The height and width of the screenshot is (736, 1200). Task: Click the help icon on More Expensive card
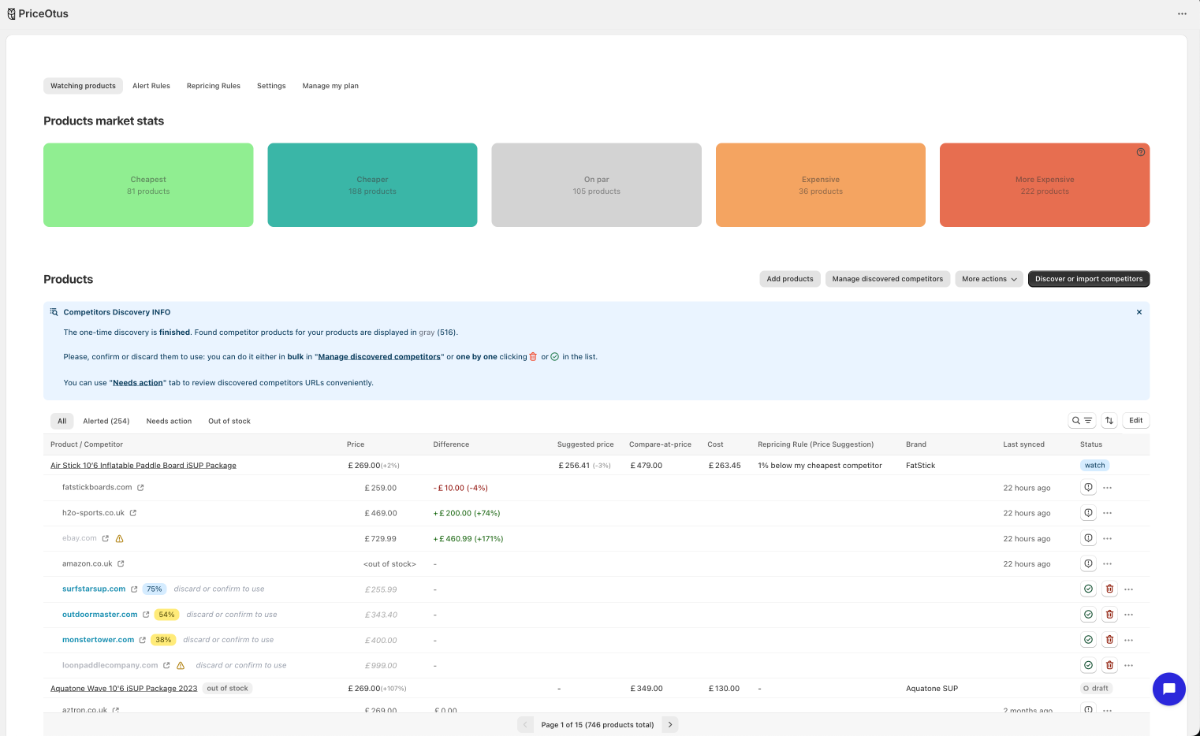[x=1141, y=152]
